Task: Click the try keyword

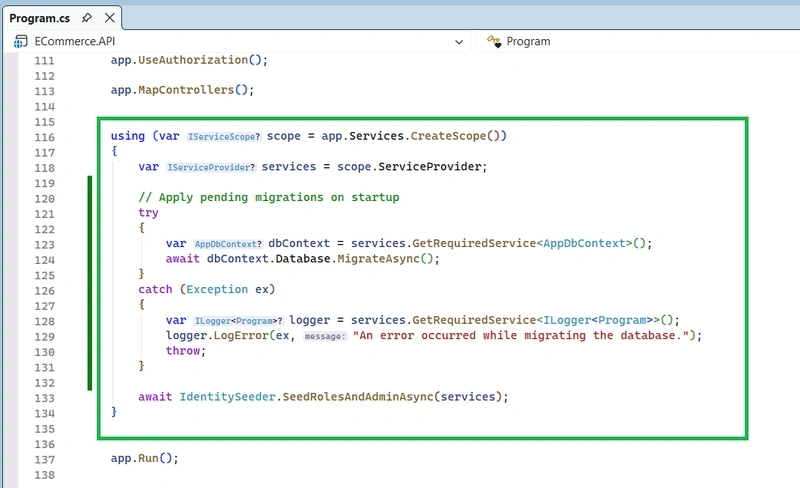Action: [x=148, y=213]
